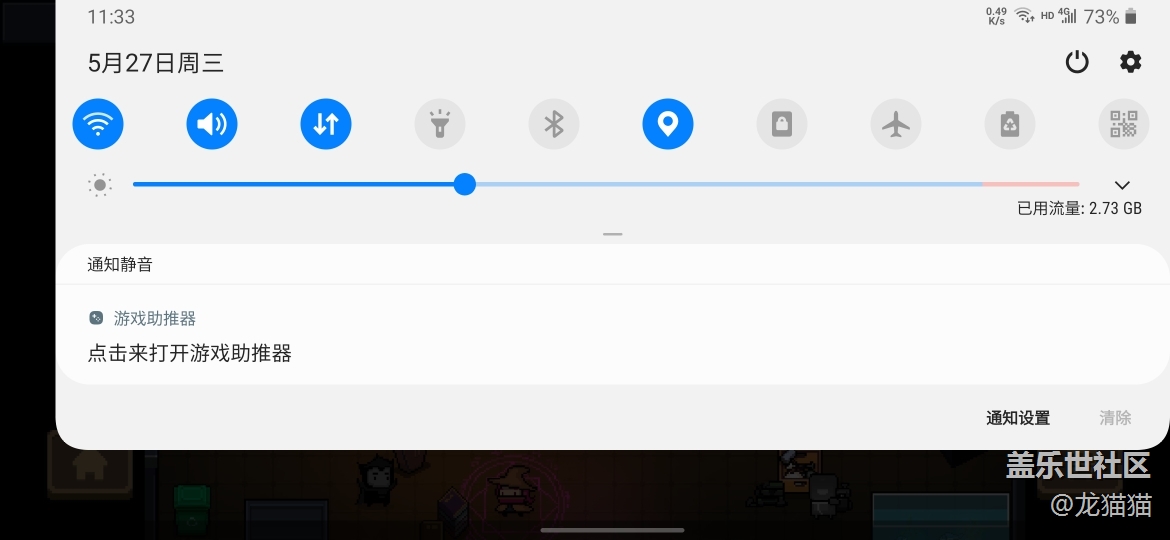Screen dimensions: 1170x540
Task: Open the 游戏助推器 notification
Action: [x=613, y=336]
